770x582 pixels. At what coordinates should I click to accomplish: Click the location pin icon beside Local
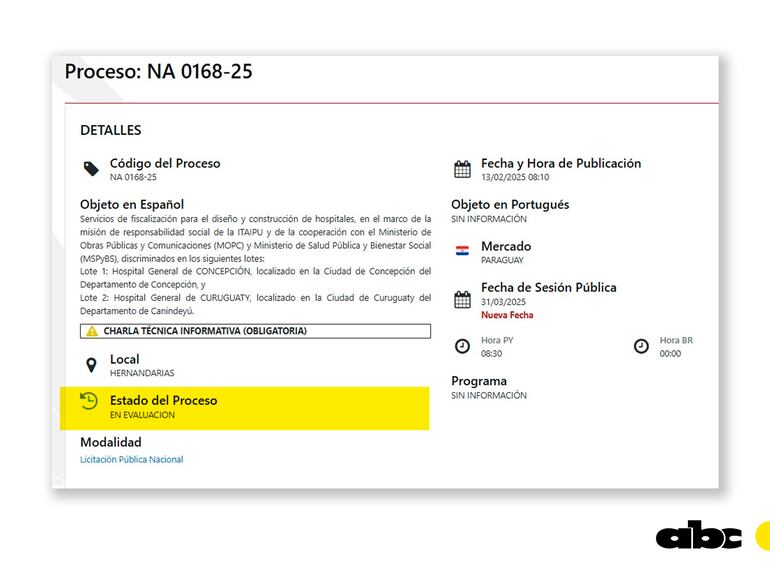[91, 365]
